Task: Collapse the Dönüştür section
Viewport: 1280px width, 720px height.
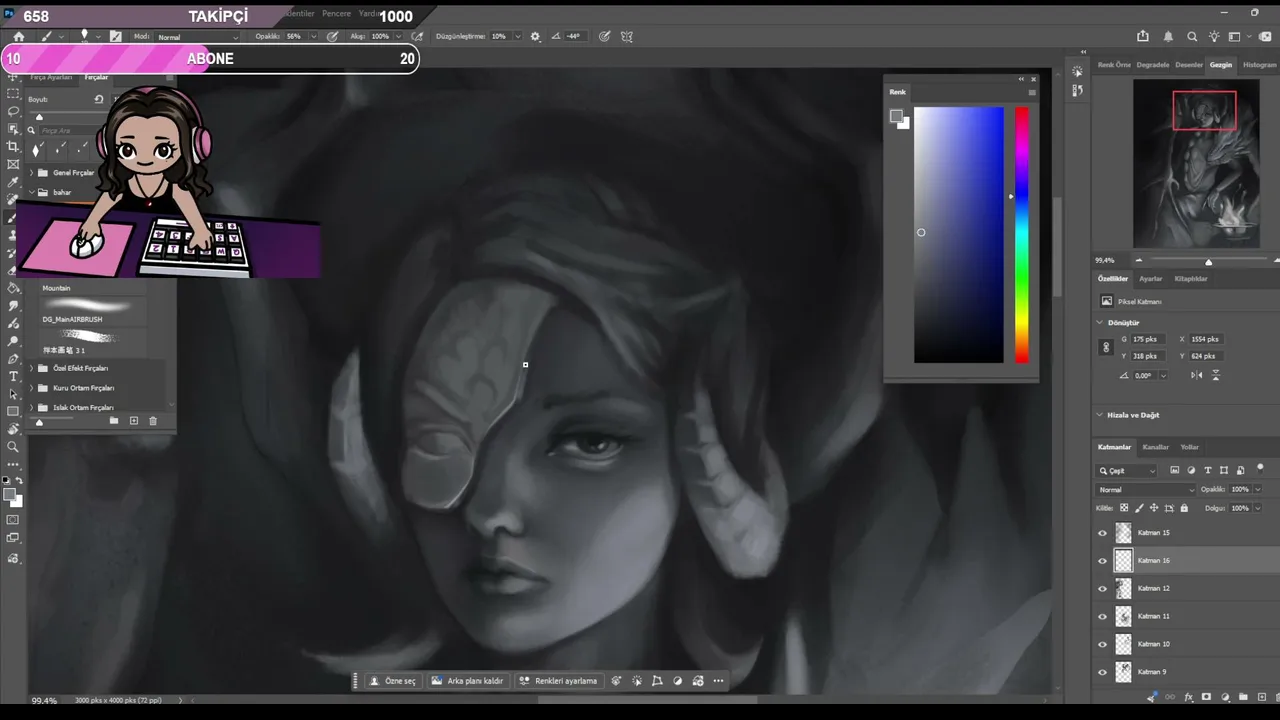Action: coord(1100,323)
